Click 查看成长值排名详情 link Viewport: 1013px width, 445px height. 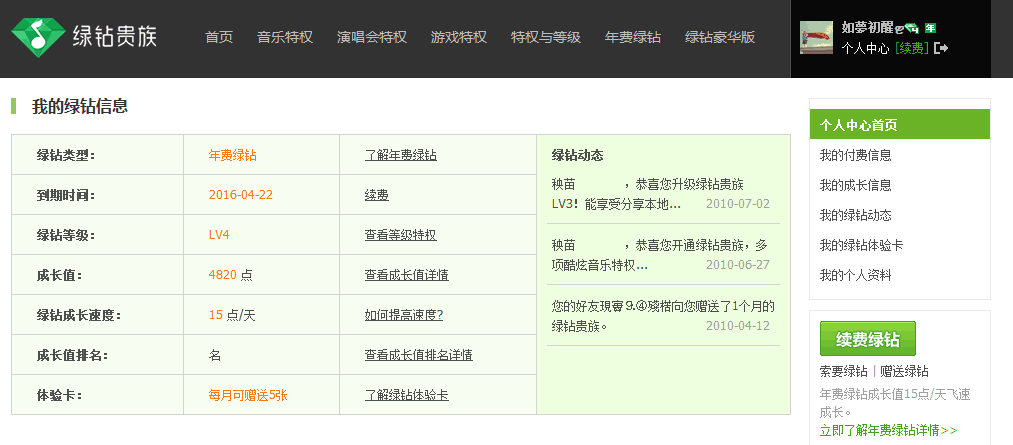(x=419, y=355)
